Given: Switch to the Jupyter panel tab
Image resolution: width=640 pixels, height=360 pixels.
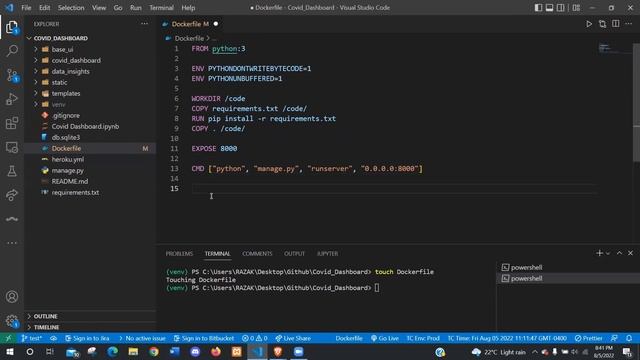Looking at the screenshot, I should click(327, 253).
